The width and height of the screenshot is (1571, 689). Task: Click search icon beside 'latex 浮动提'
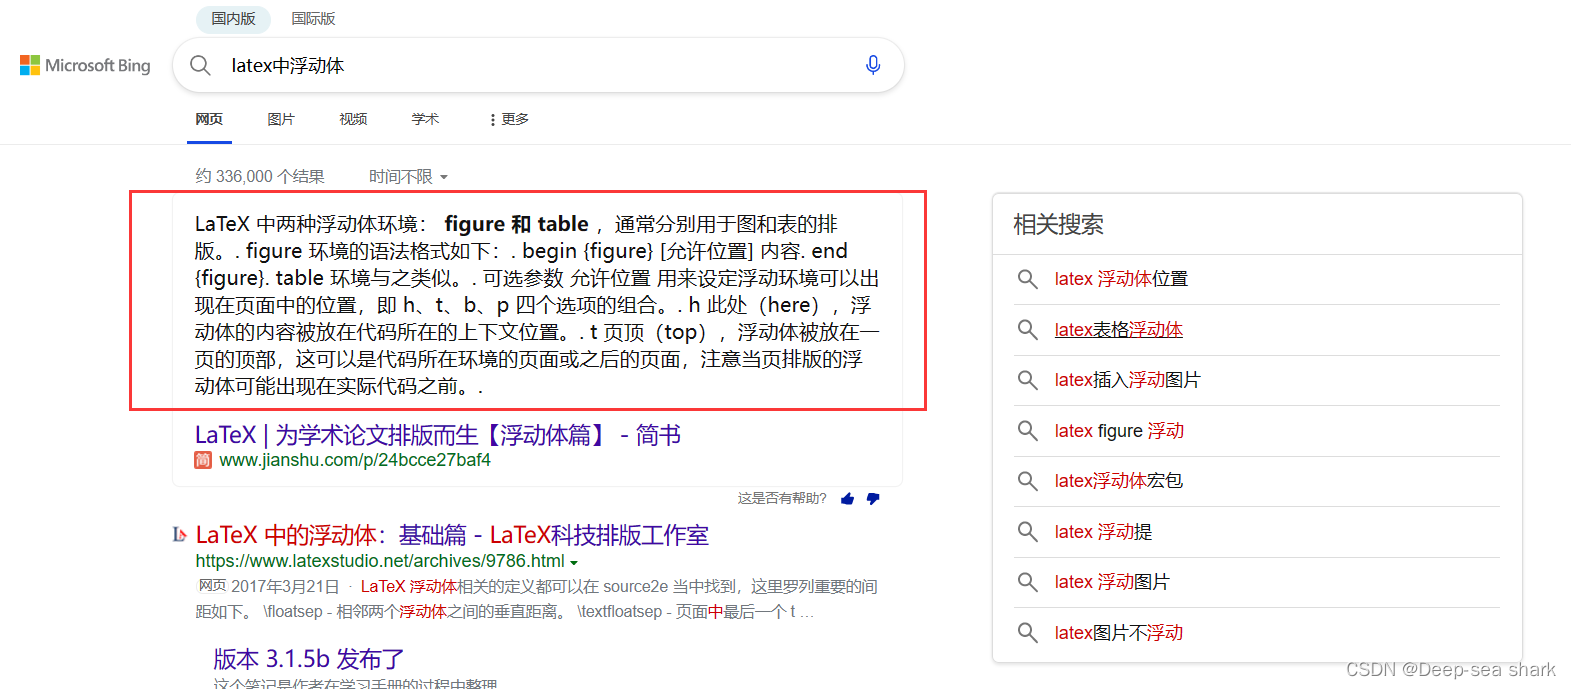pos(1027,532)
